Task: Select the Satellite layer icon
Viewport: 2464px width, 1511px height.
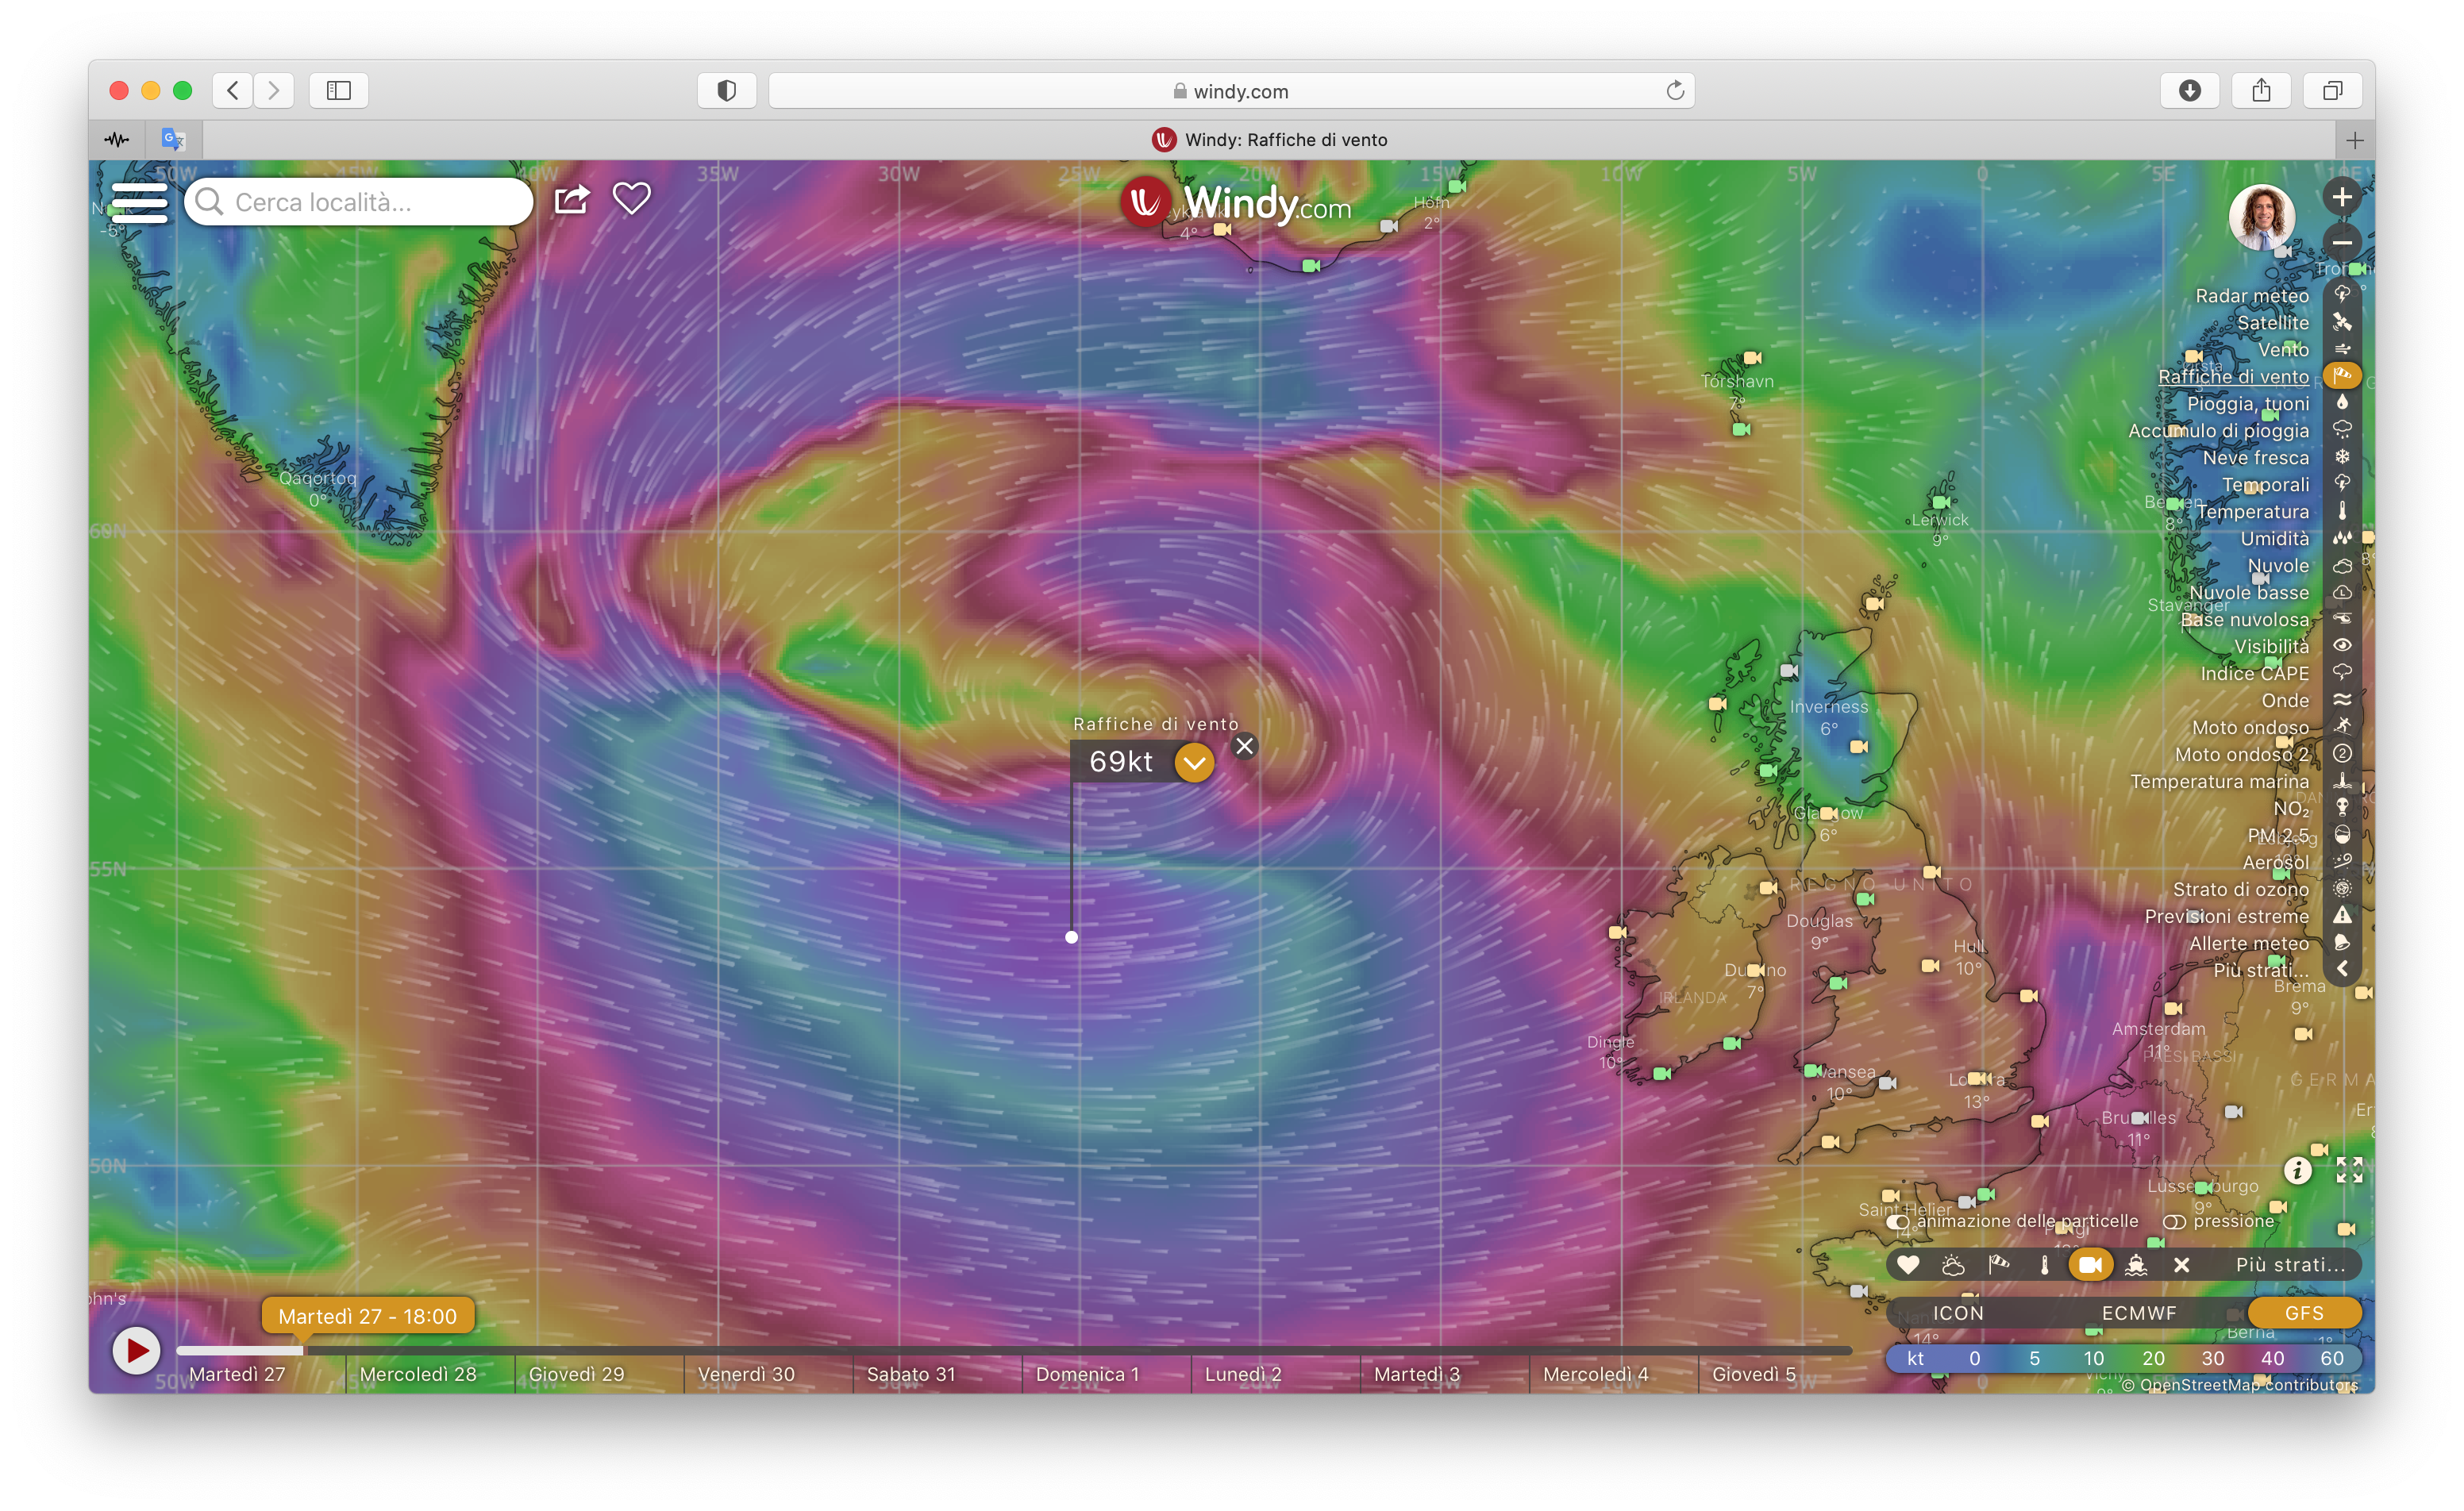Action: tap(2342, 322)
